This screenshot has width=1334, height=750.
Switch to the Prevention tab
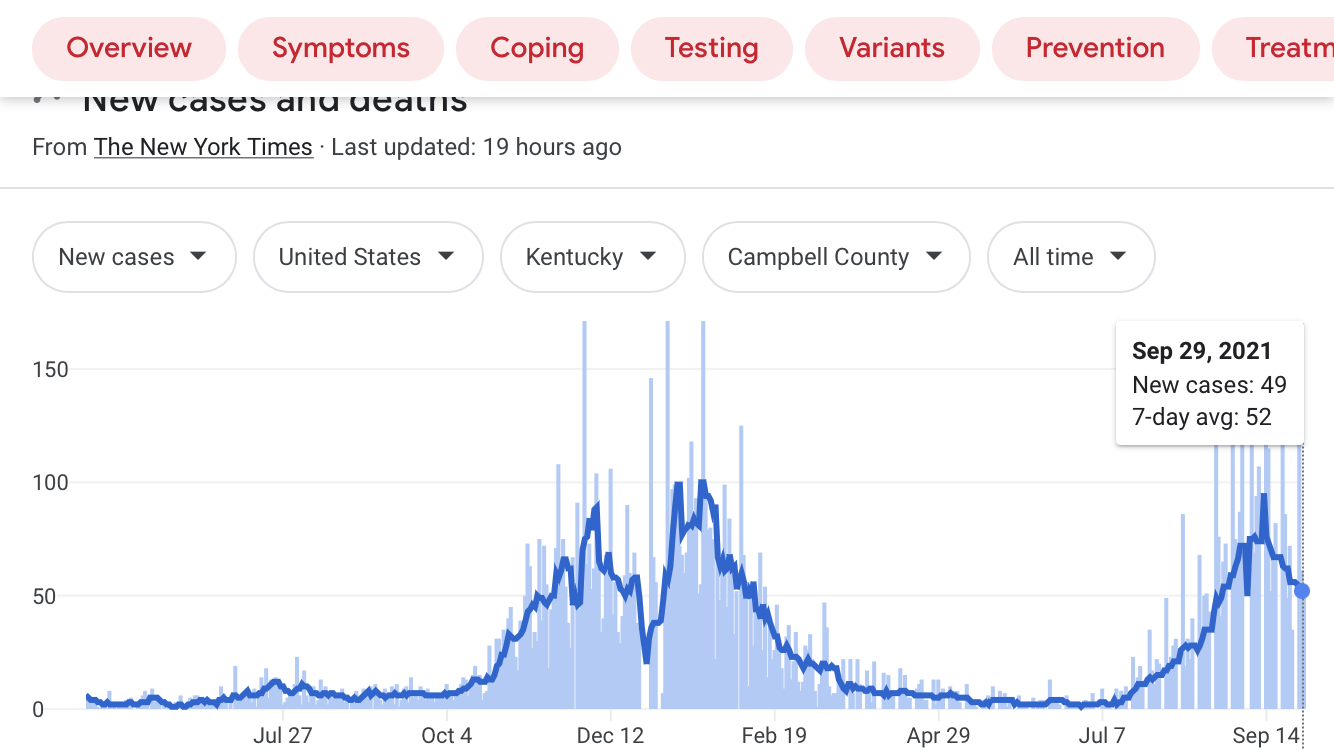[1095, 48]
